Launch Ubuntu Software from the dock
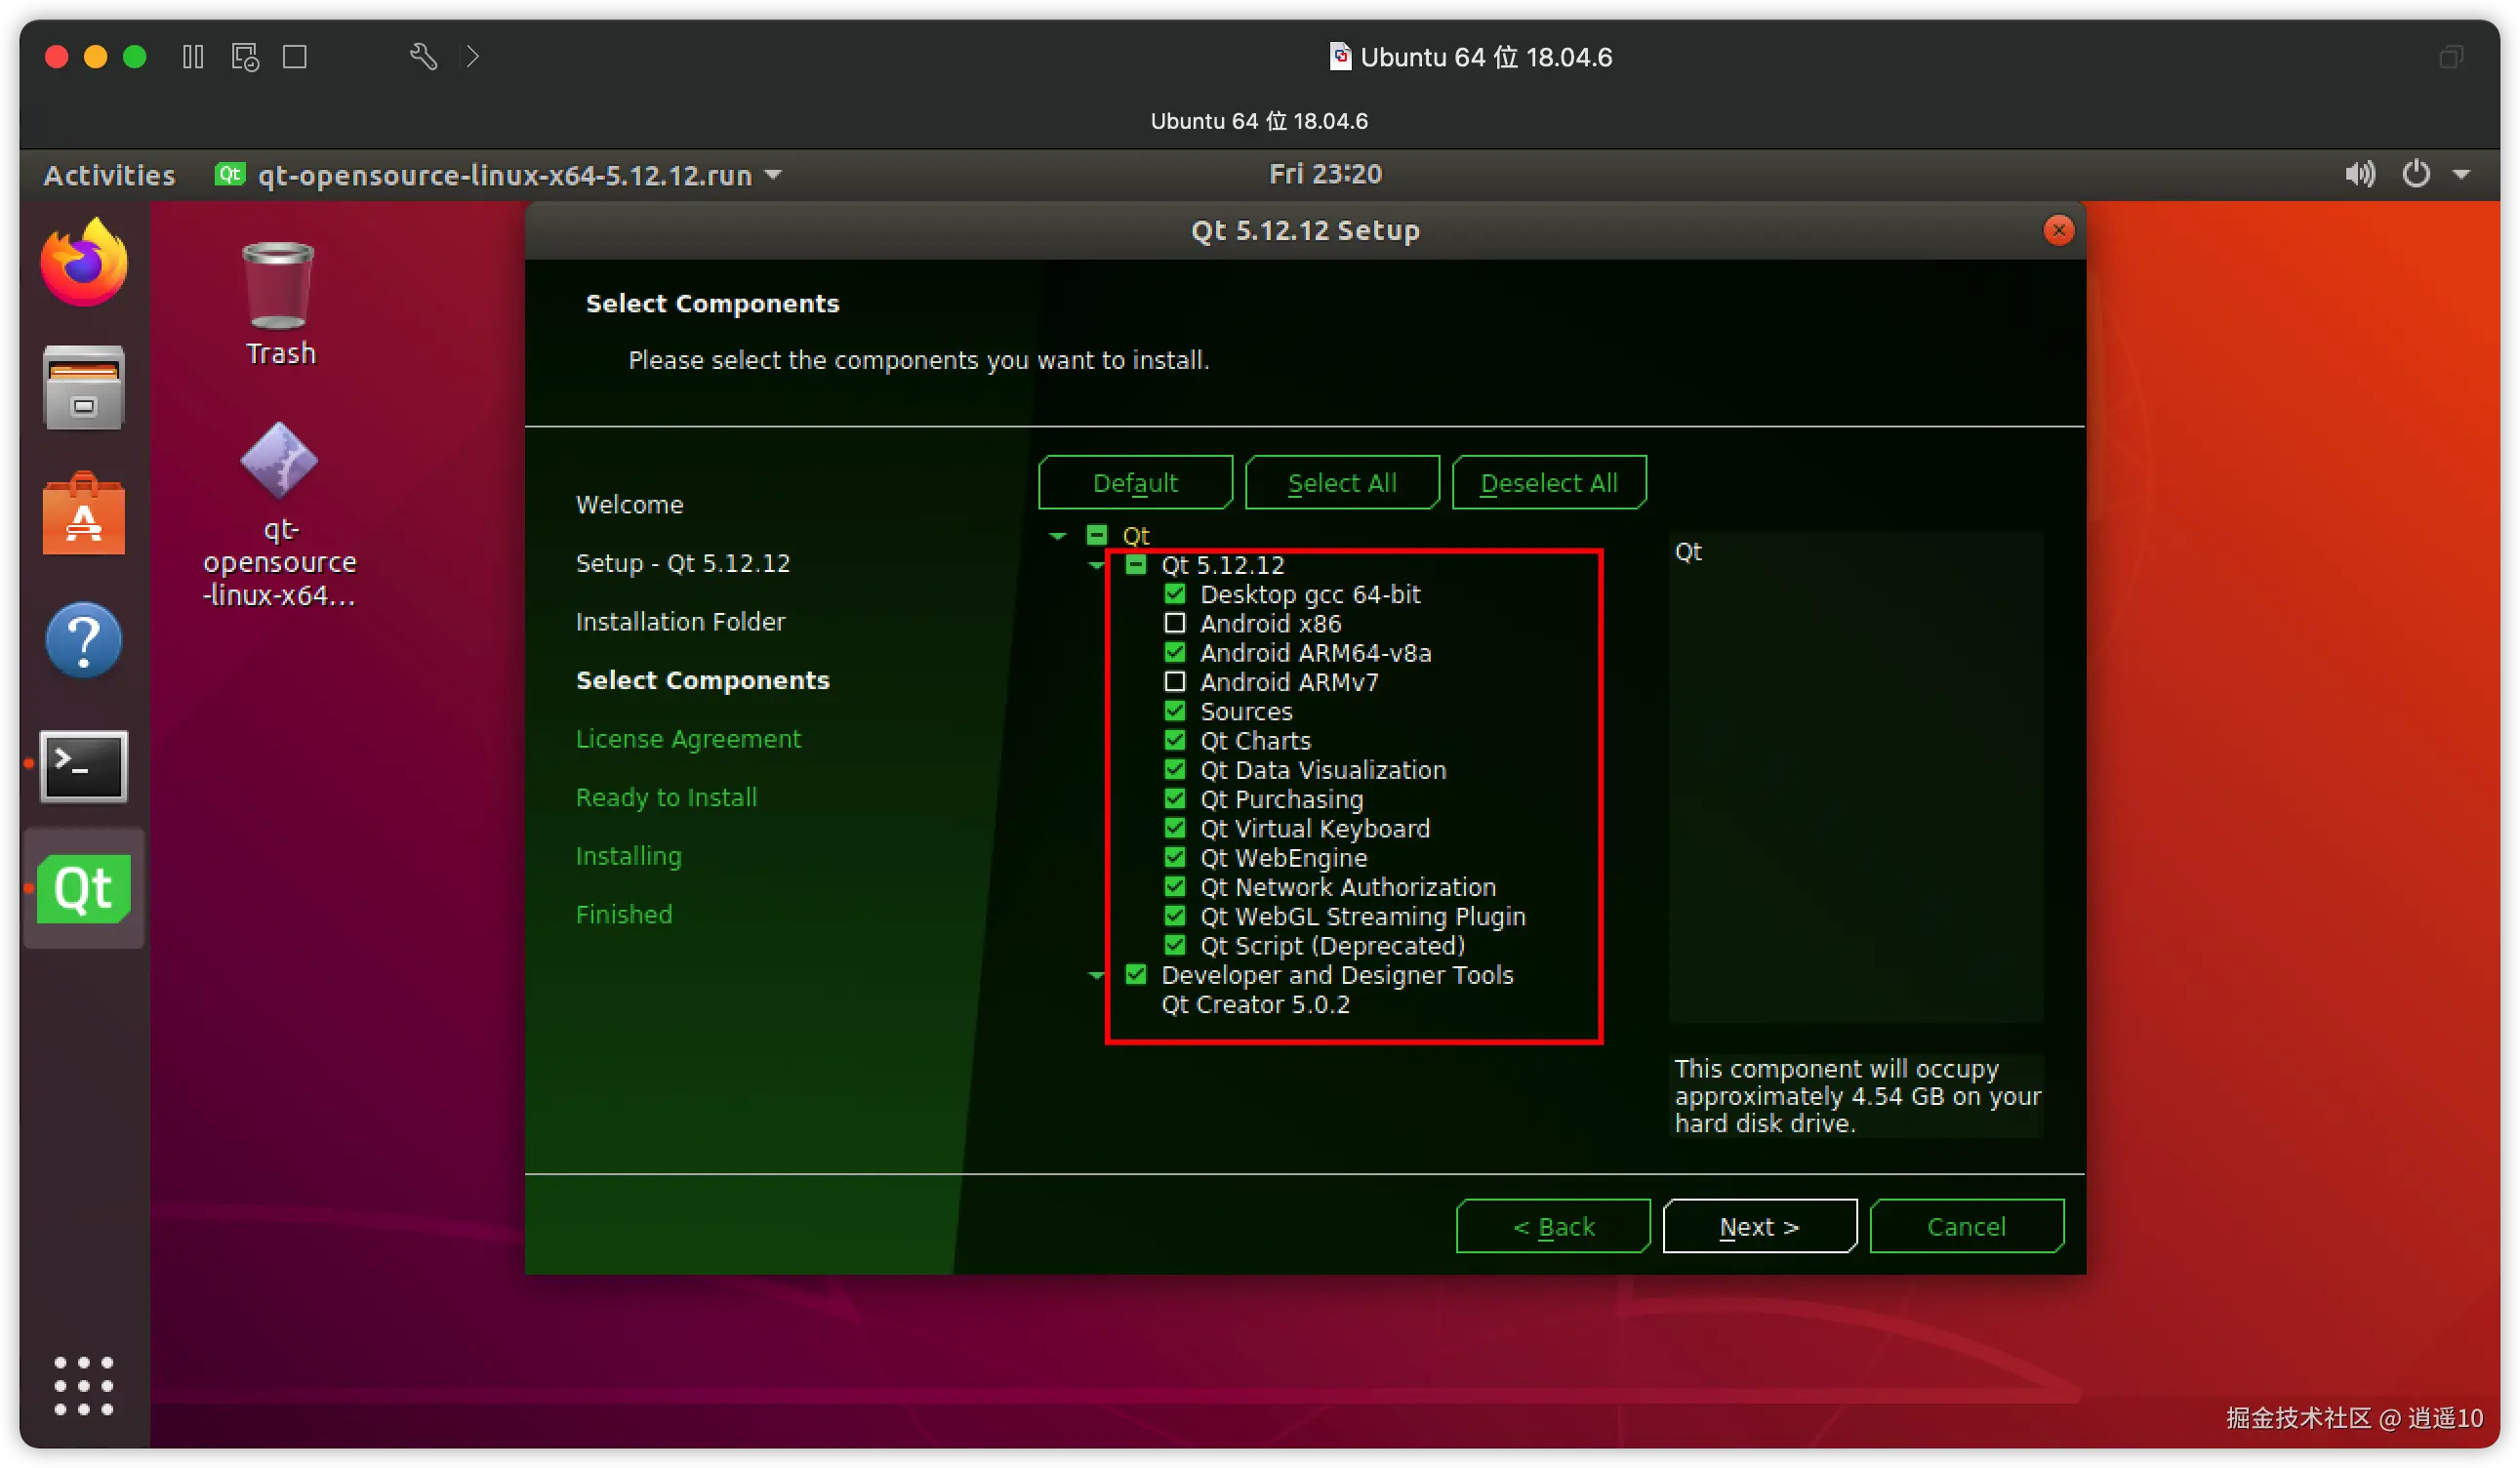Viewport: 2520px width, 1468px height. pos(84,514)
